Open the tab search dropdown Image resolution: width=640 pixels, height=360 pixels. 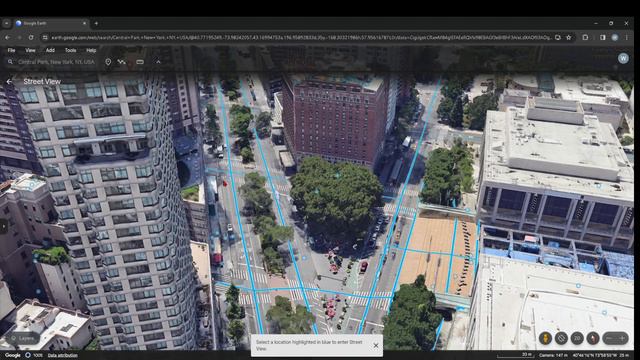point(6,23)
